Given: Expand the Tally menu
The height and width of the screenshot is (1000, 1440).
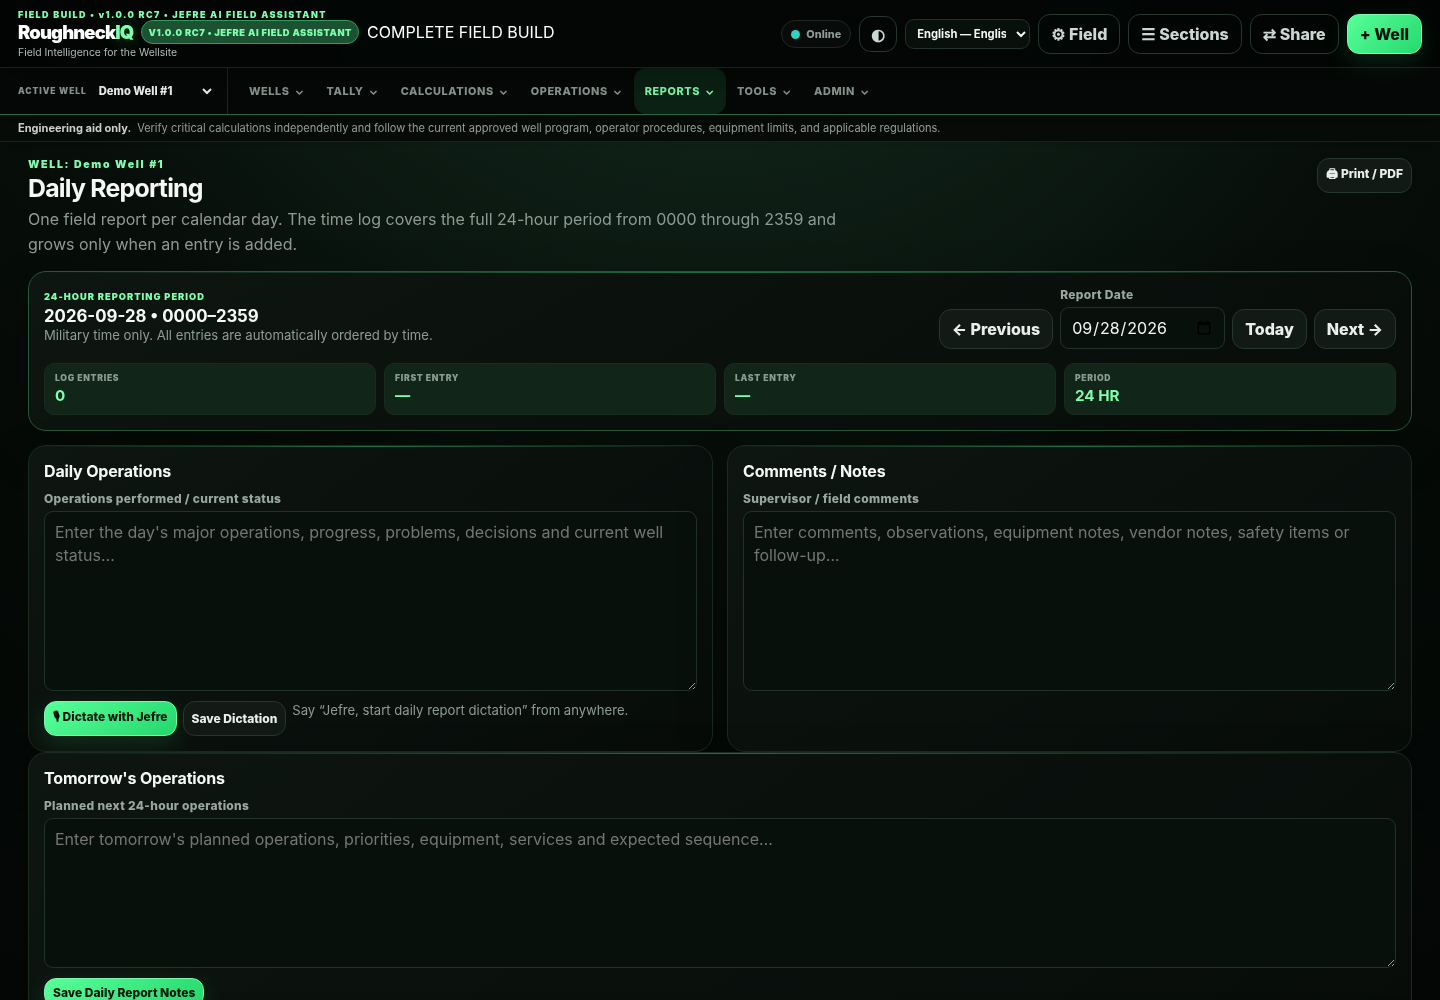Looking at the screenshot, I should point(352,91).
